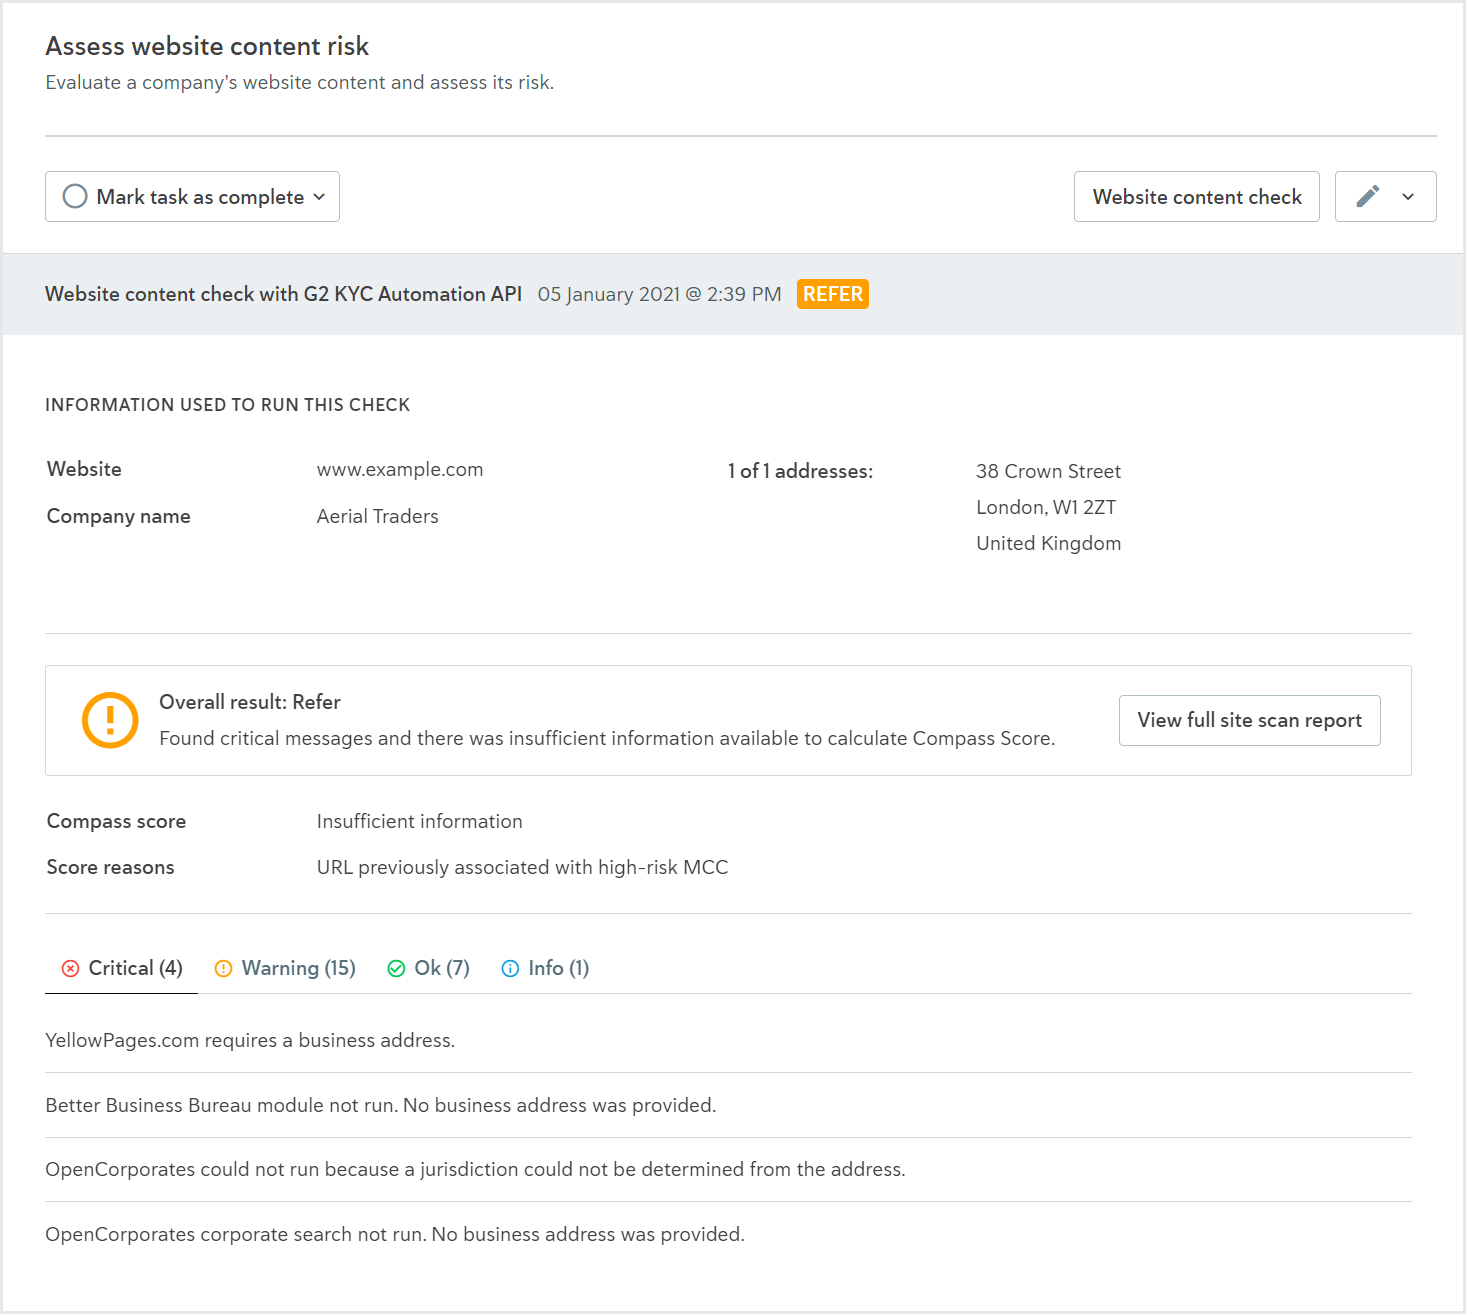The width and height of the screenshot is (1466, 1314).
Task: Switch to the Ok (7) tab
Action: tap(429, 968)
